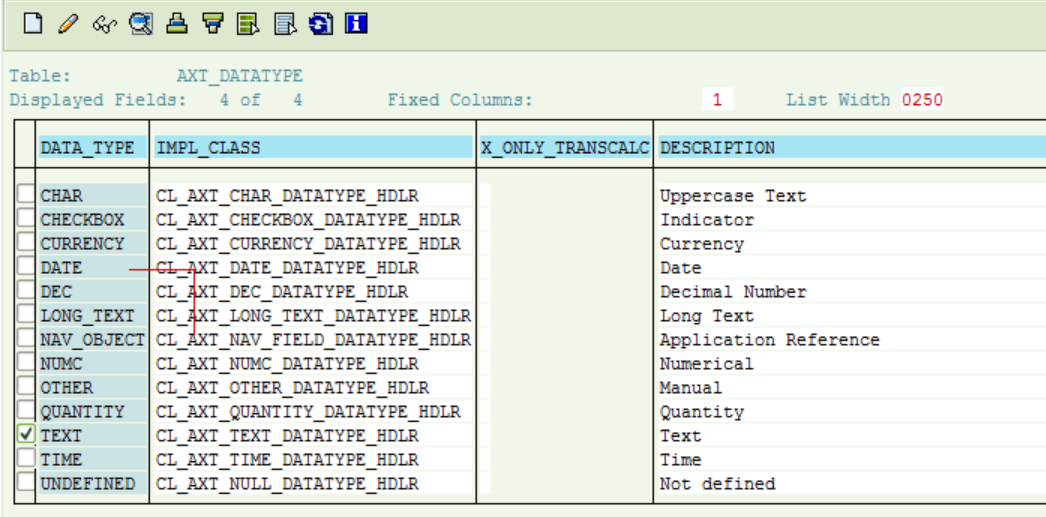Screen dimensions: 1046x517
Task: Click the Change entry pencil icon
Action: click(x=68, y=25)
